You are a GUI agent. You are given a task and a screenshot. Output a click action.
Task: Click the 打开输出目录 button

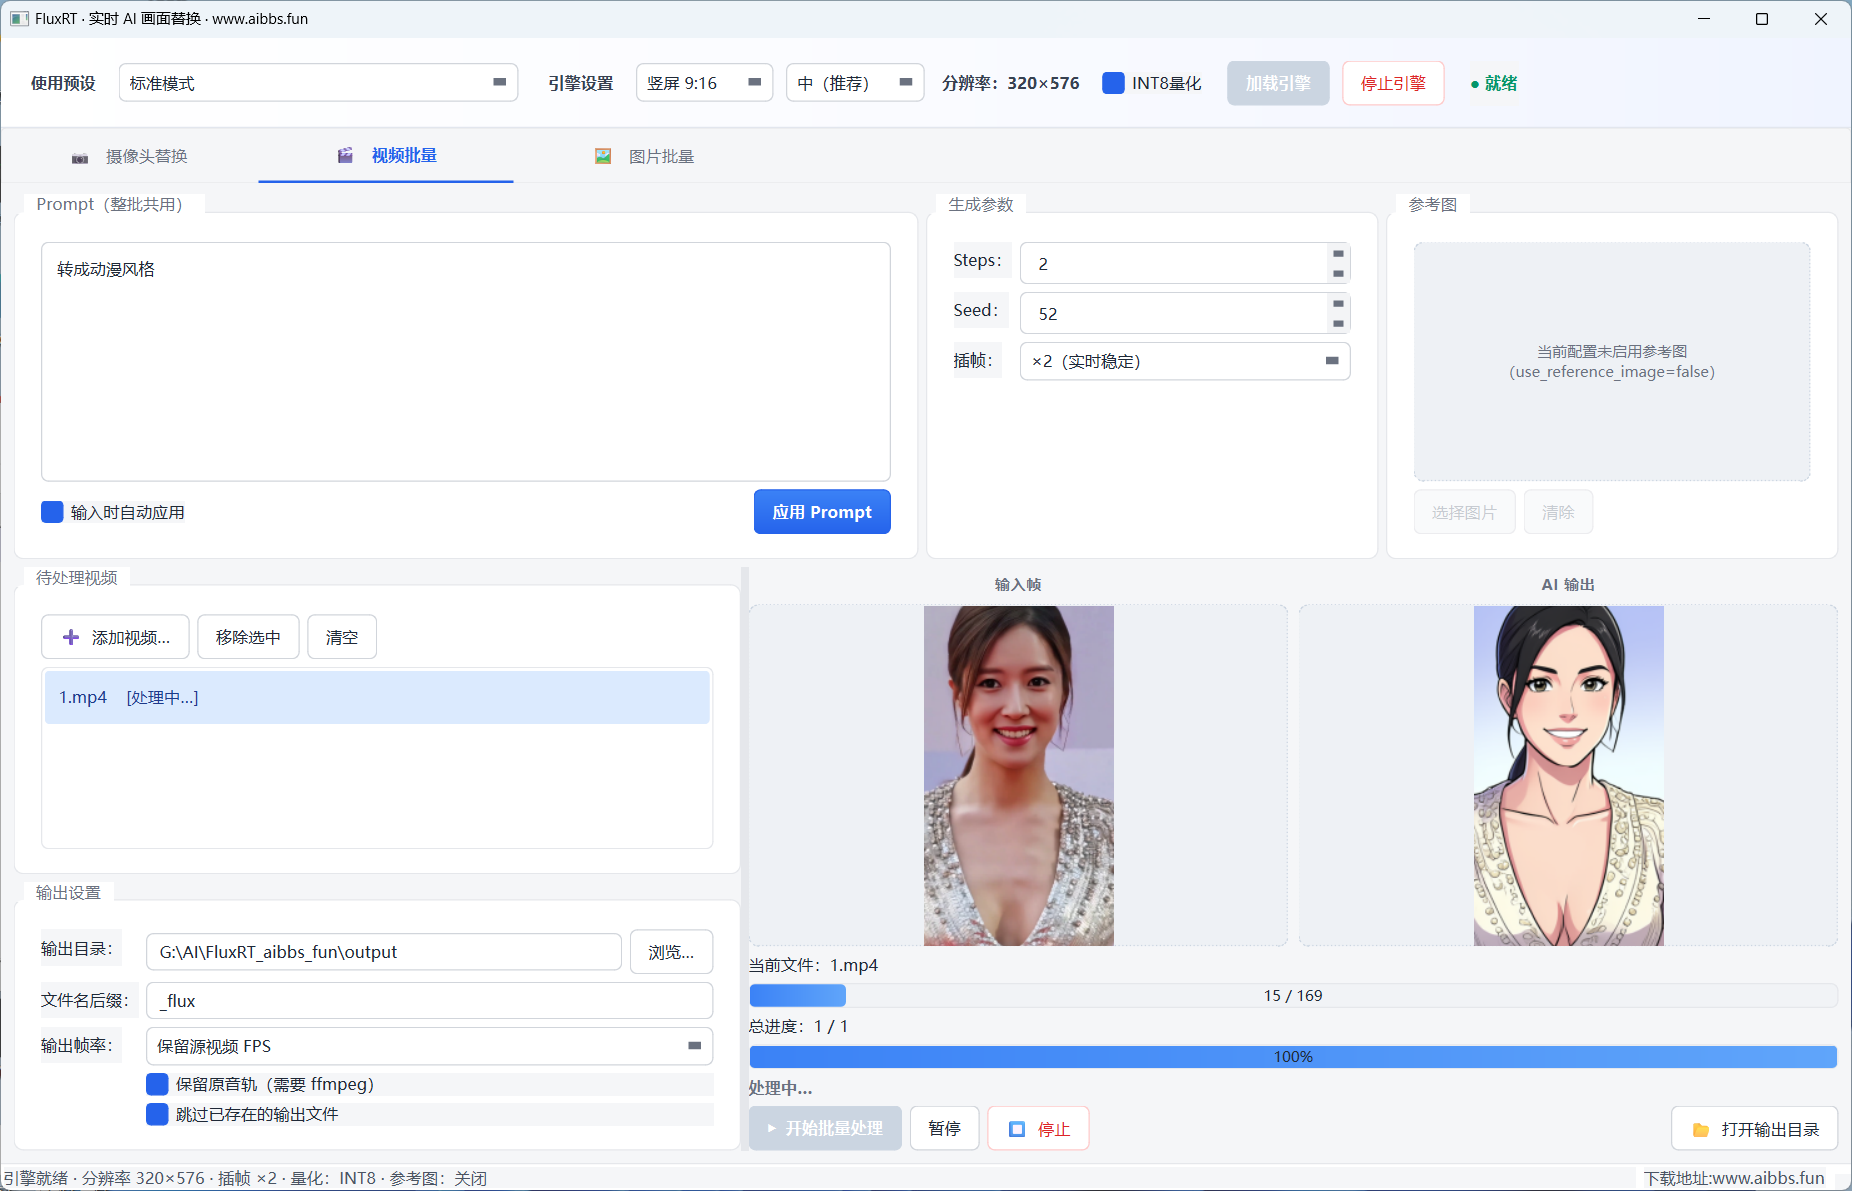point(1754,1129)
